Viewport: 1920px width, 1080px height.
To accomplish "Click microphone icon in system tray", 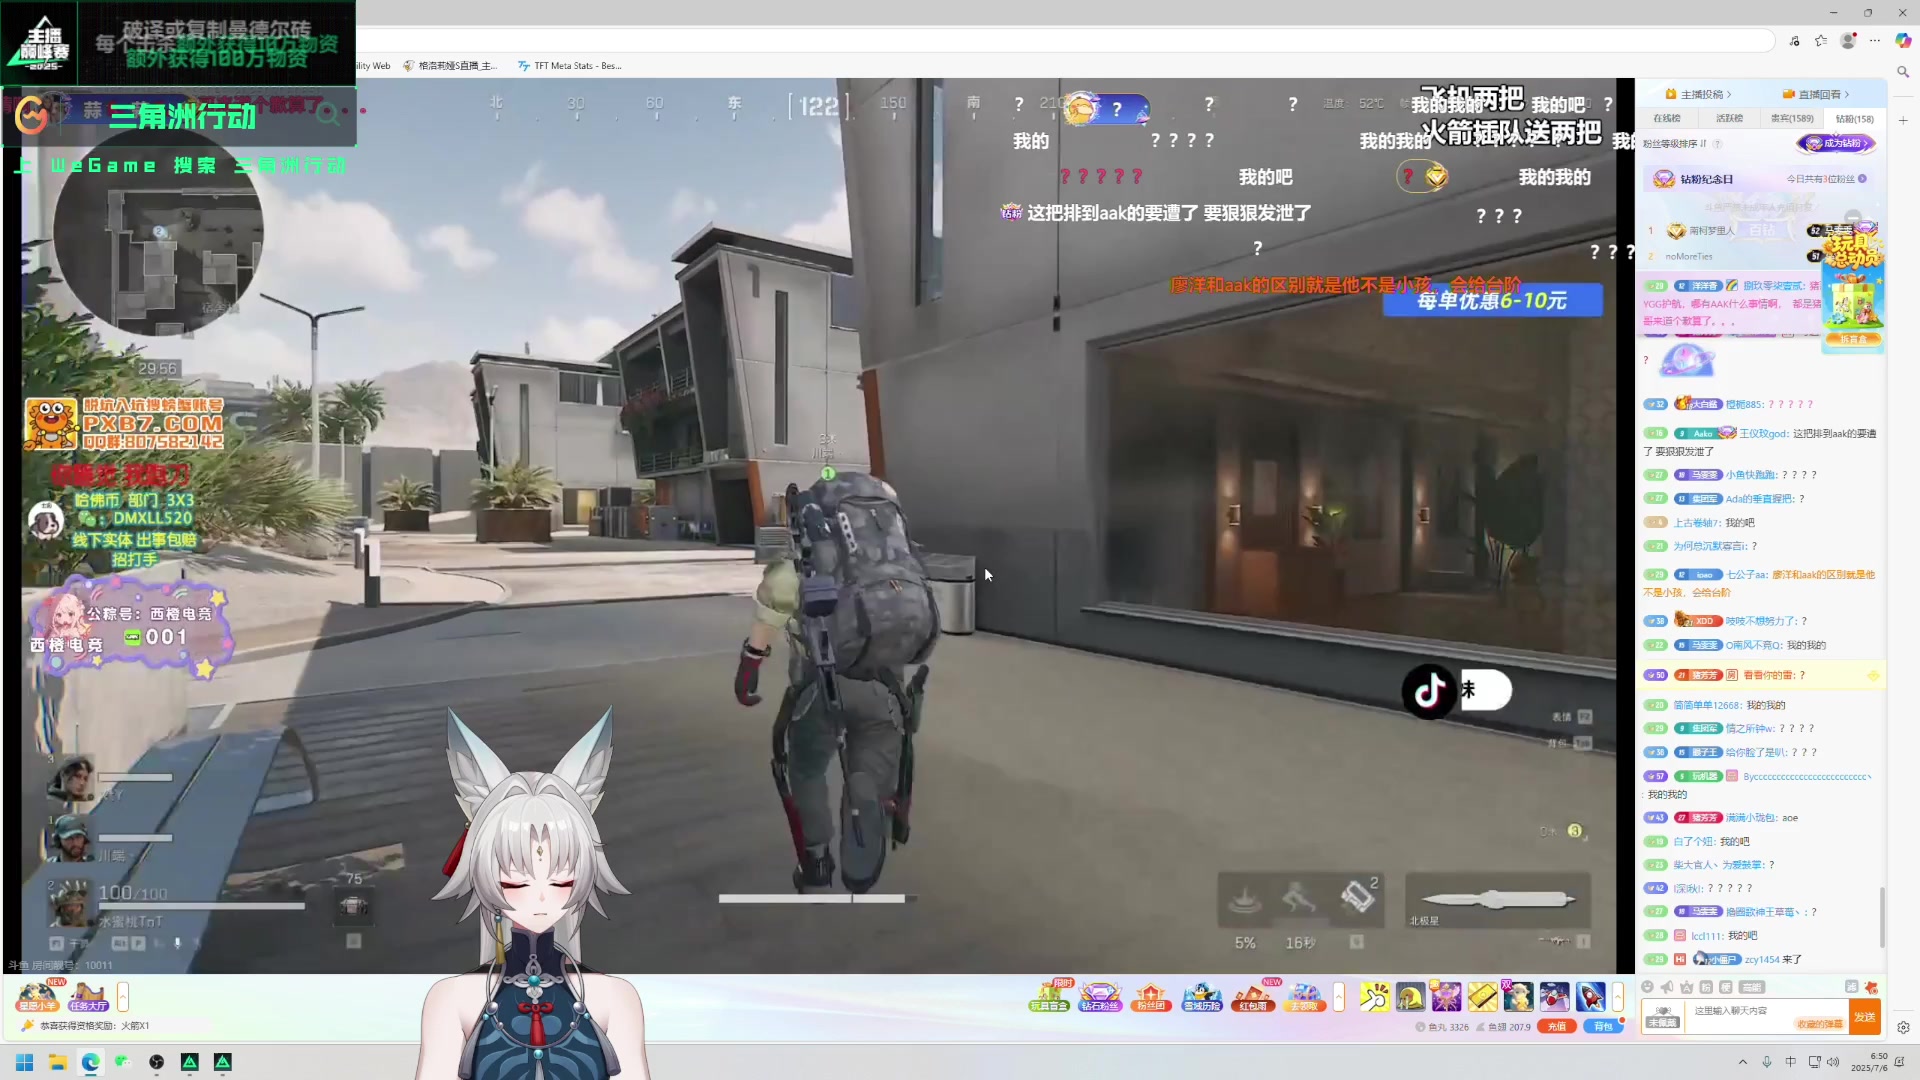I will coord(1767,1062).
